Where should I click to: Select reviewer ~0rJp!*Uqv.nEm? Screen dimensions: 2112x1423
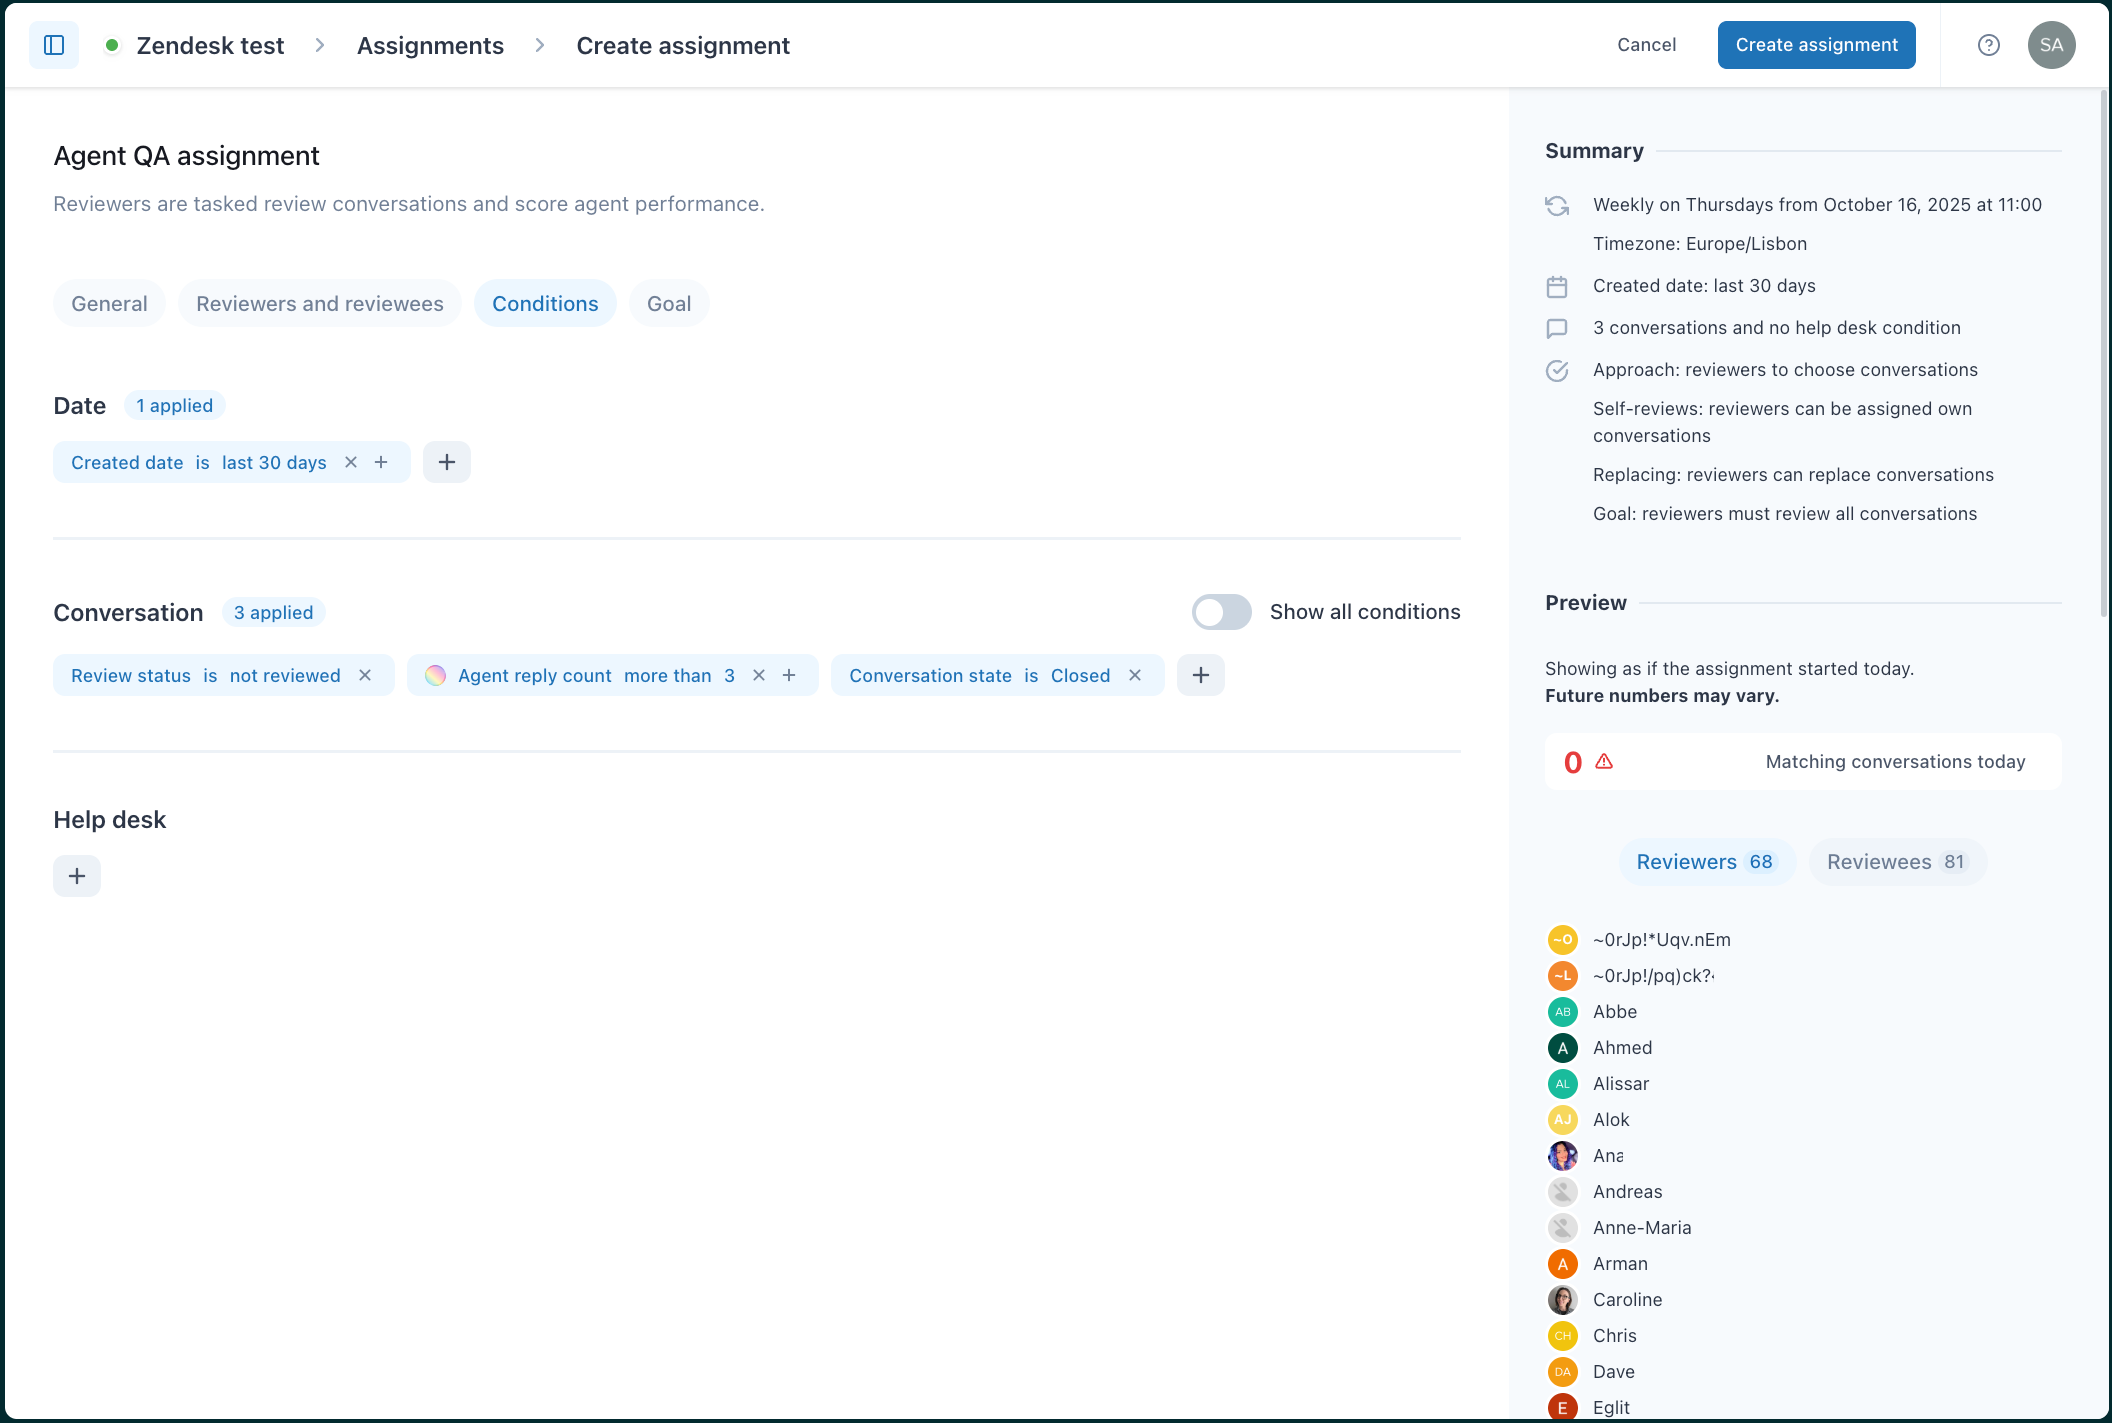(x=1662, y=940)
